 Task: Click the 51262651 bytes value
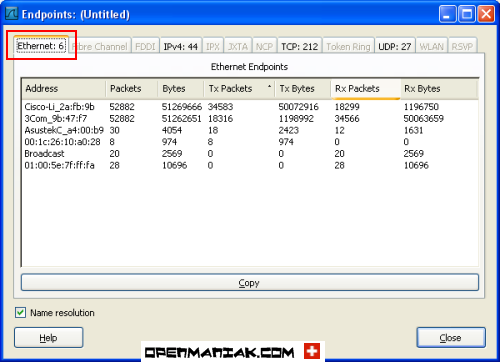(x=182, y=118)
